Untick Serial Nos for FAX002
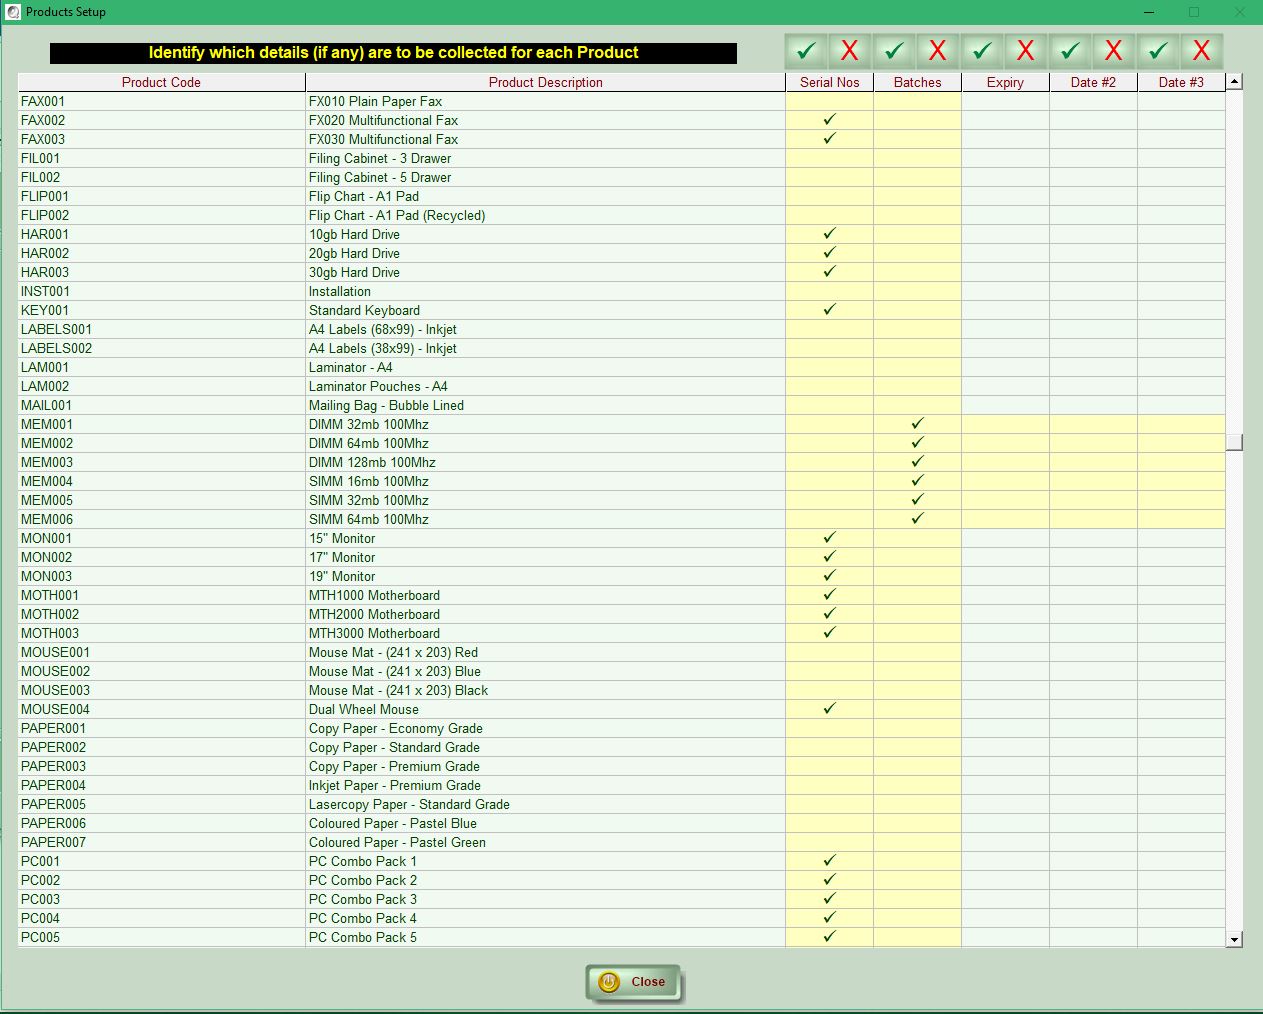Viewport: 1263px width, 1014px height. tap(830, 120)
